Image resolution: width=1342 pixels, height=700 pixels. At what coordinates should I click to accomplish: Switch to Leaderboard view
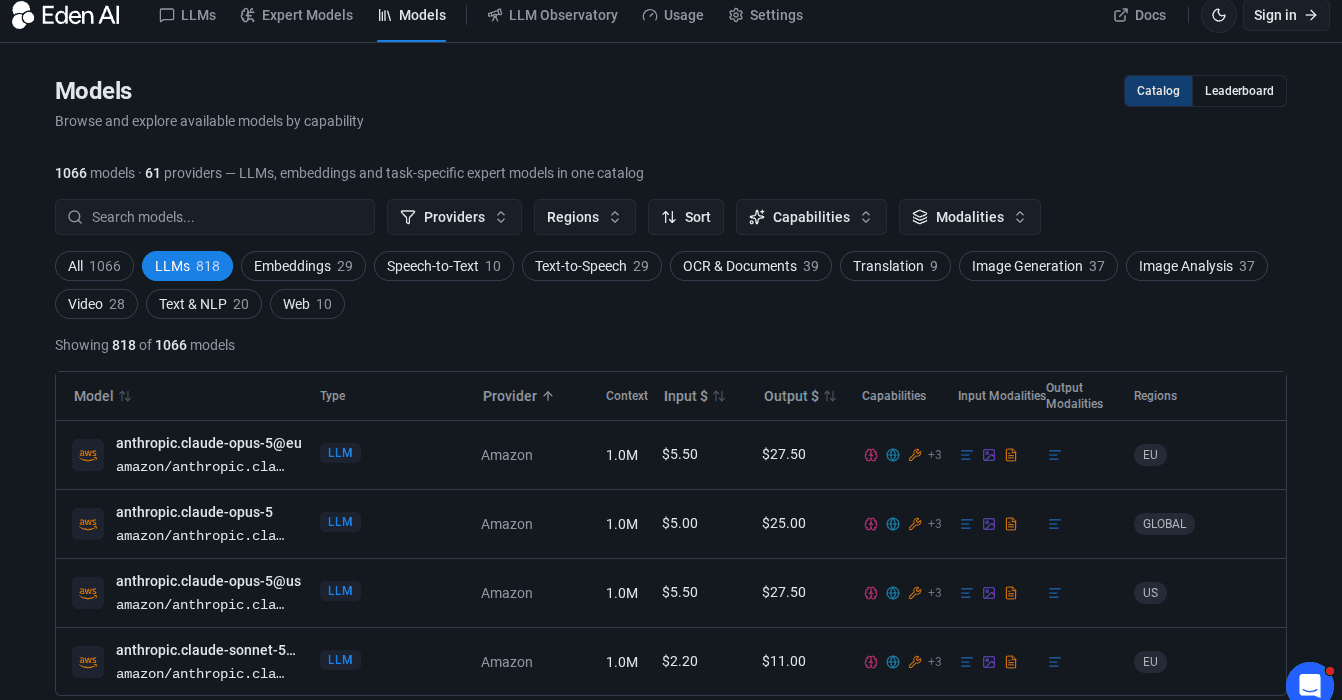pyautogui.click(x=1239, y=91)
